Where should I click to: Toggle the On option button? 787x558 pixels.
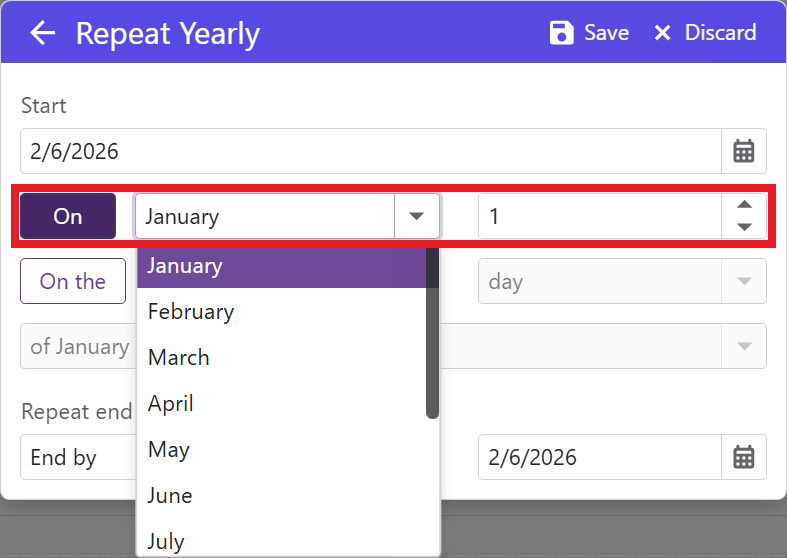point(68,216)
